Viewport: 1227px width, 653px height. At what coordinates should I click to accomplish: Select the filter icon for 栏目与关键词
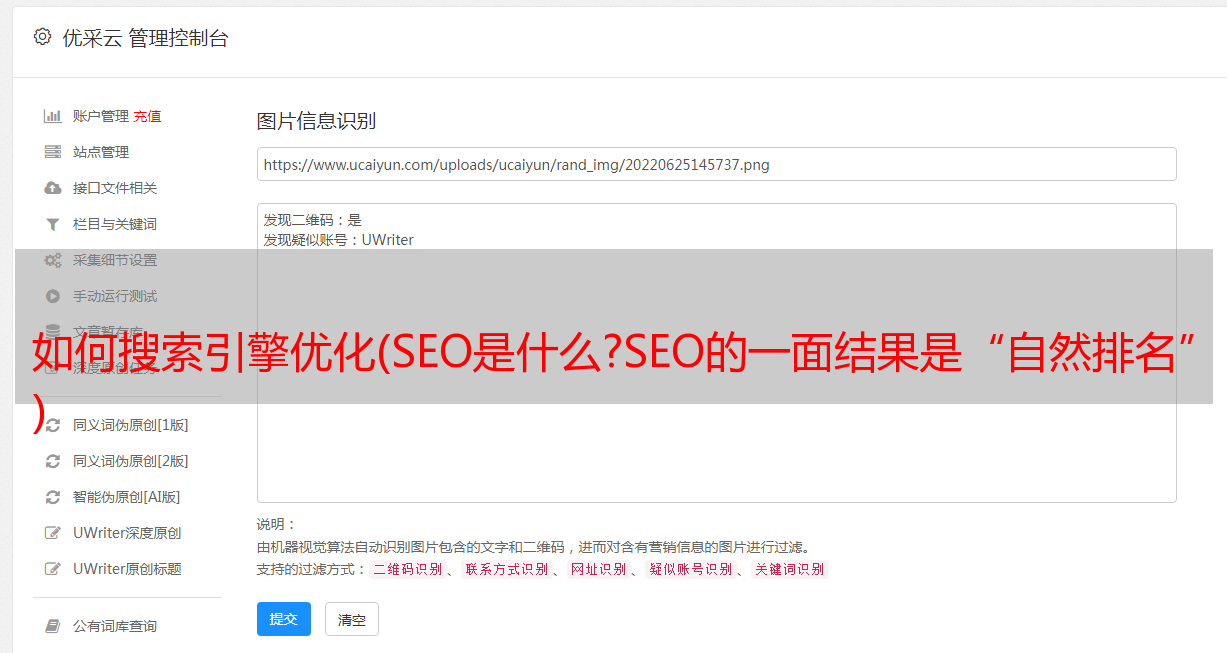click(x=53, y=224)
